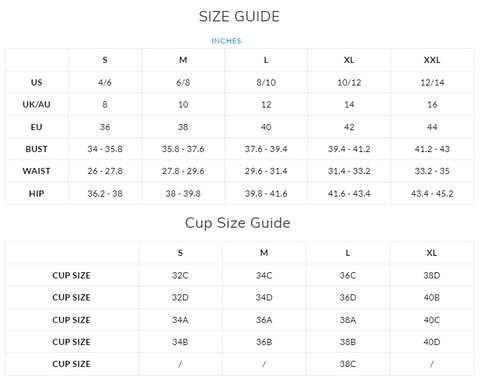Click the 38D cup size cell
480x381 pixels.
coord(432,276)
